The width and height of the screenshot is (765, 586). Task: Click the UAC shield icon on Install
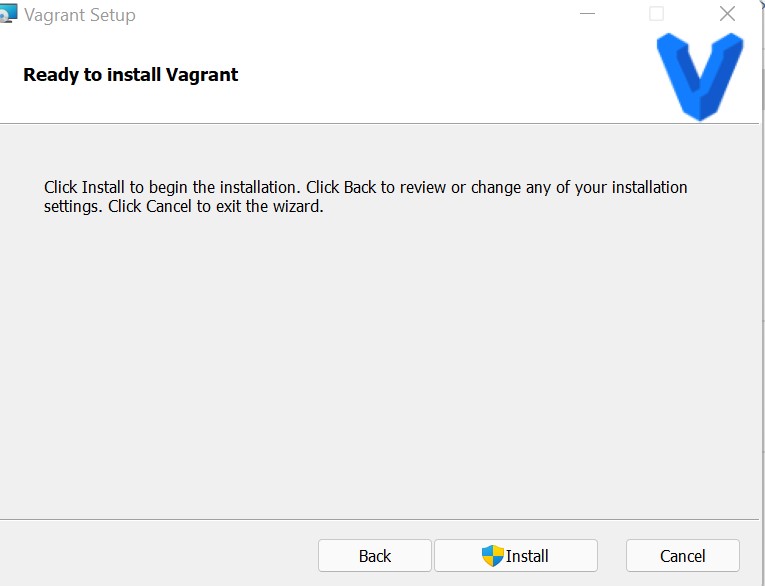click(492, 556)
